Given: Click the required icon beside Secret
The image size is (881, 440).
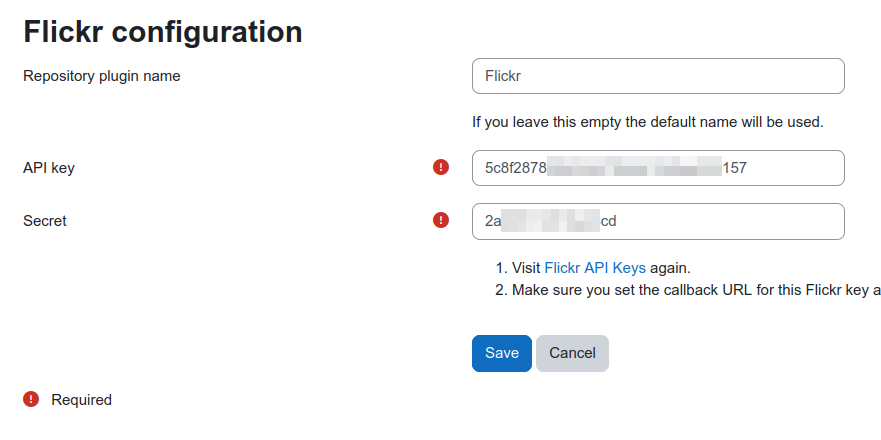Looking at the screenshot, I should (x=441, y=220).
